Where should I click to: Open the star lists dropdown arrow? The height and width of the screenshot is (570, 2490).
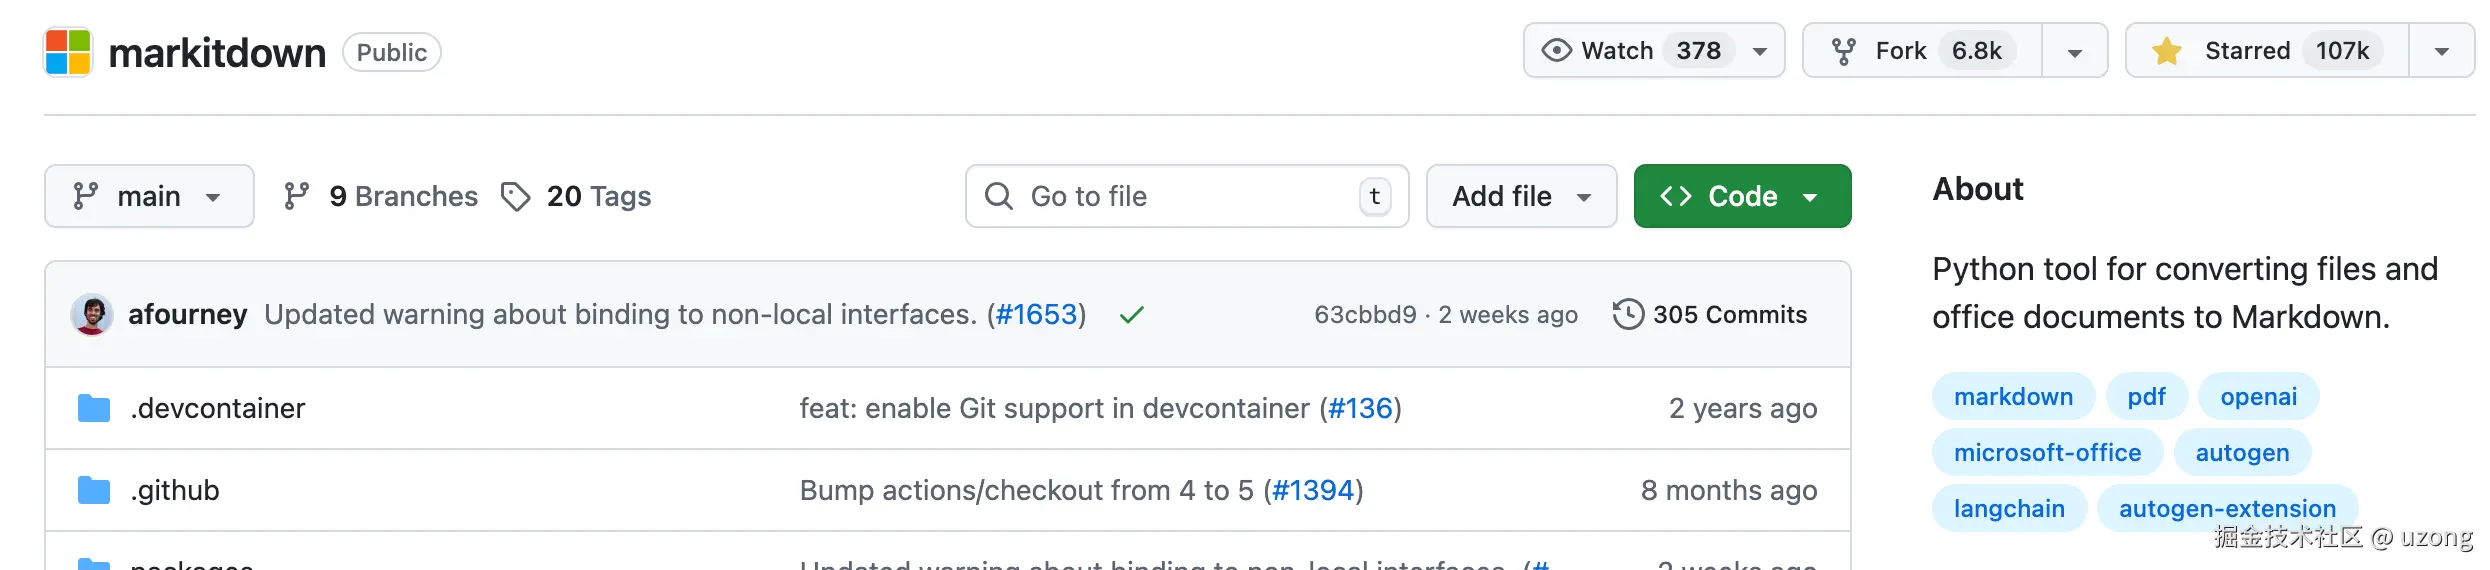click(2442, 52)
